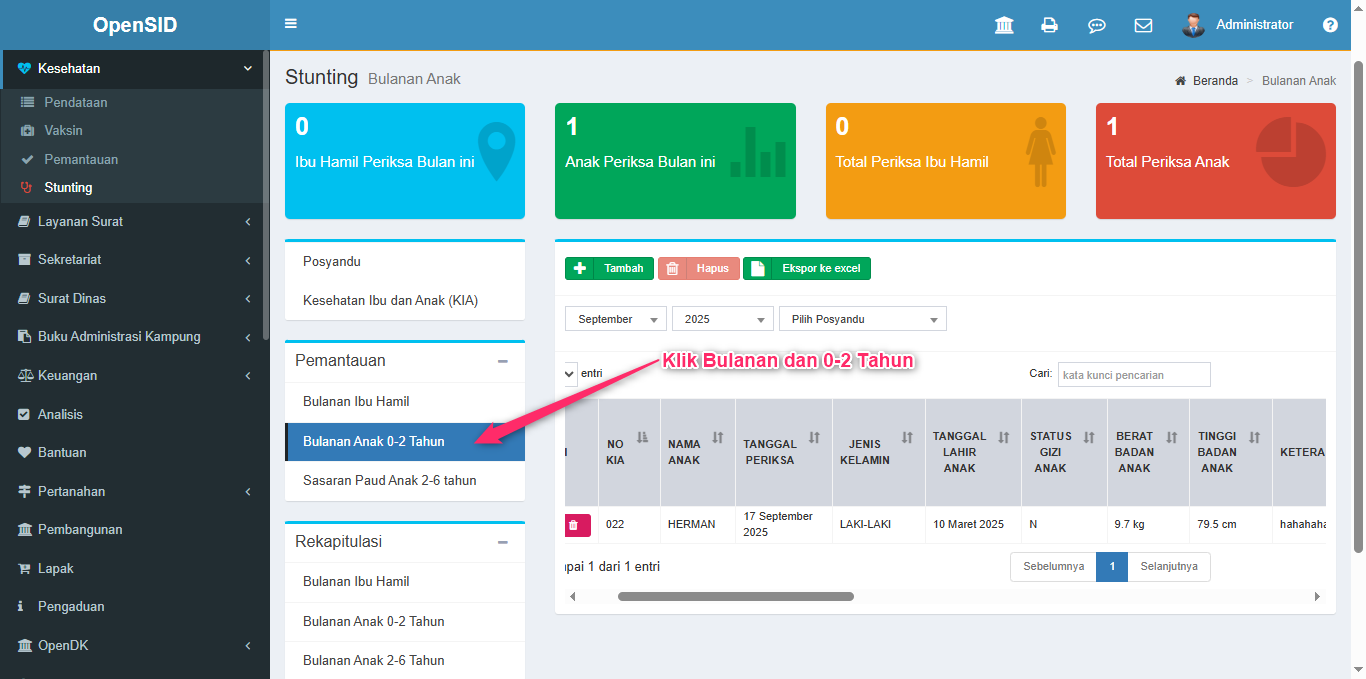
Task: Open the Vaksin sidebar submenu item
Action: 63,131
